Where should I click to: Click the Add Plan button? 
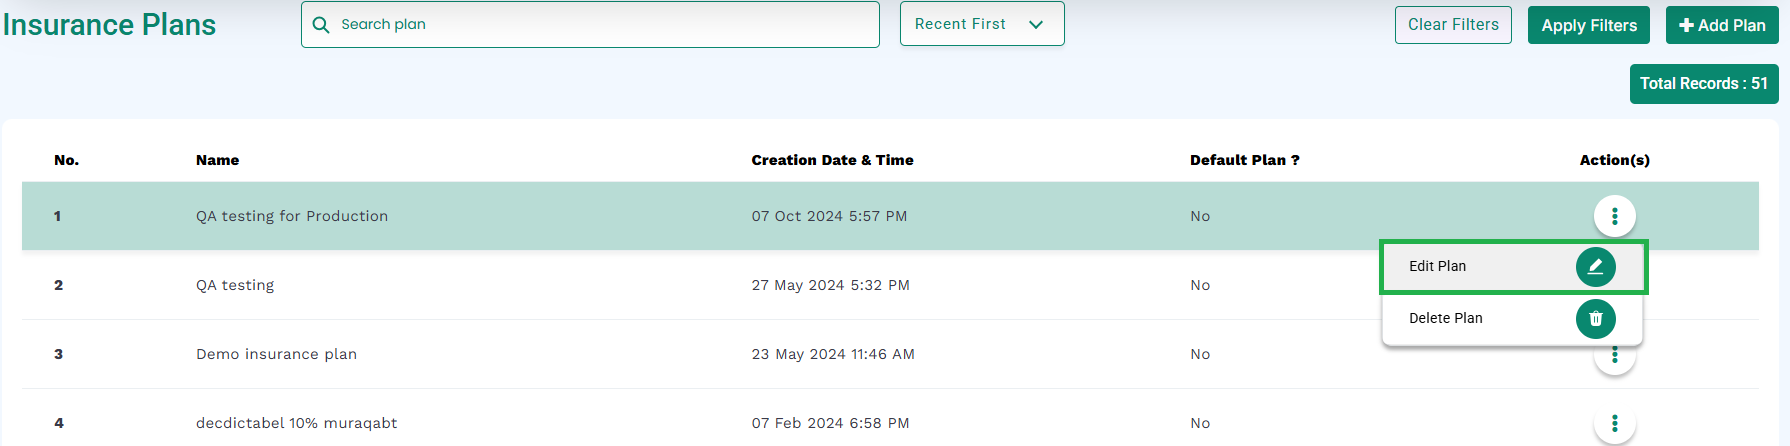pyautogui.click(x=1722, y=25)
